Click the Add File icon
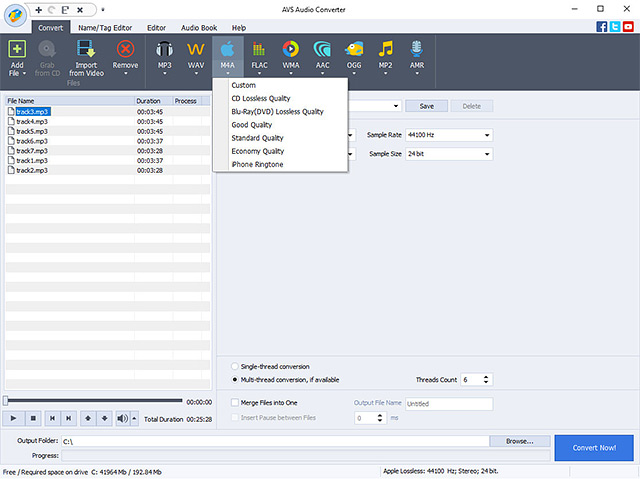The image size is (640, 479). [x=17, y=55]
